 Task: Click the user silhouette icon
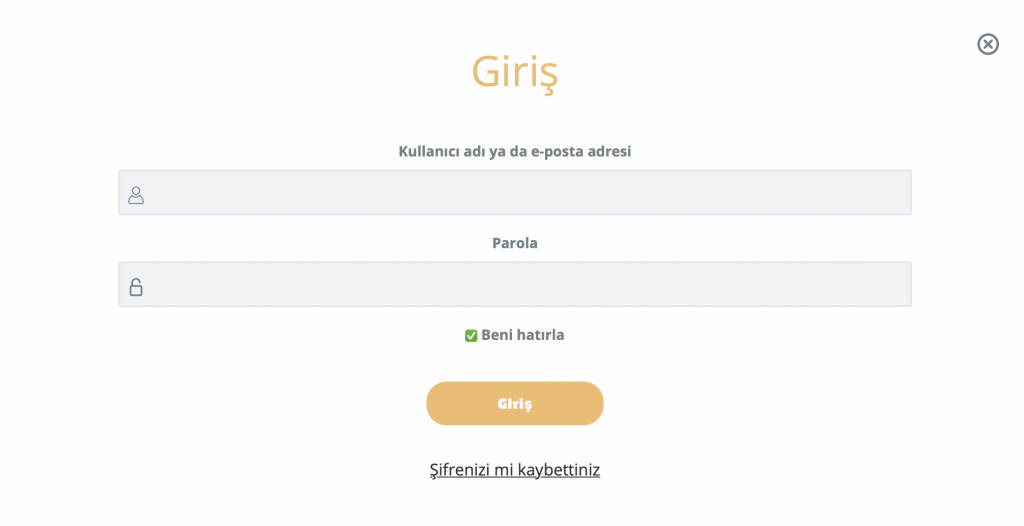[x=136, y=195]
